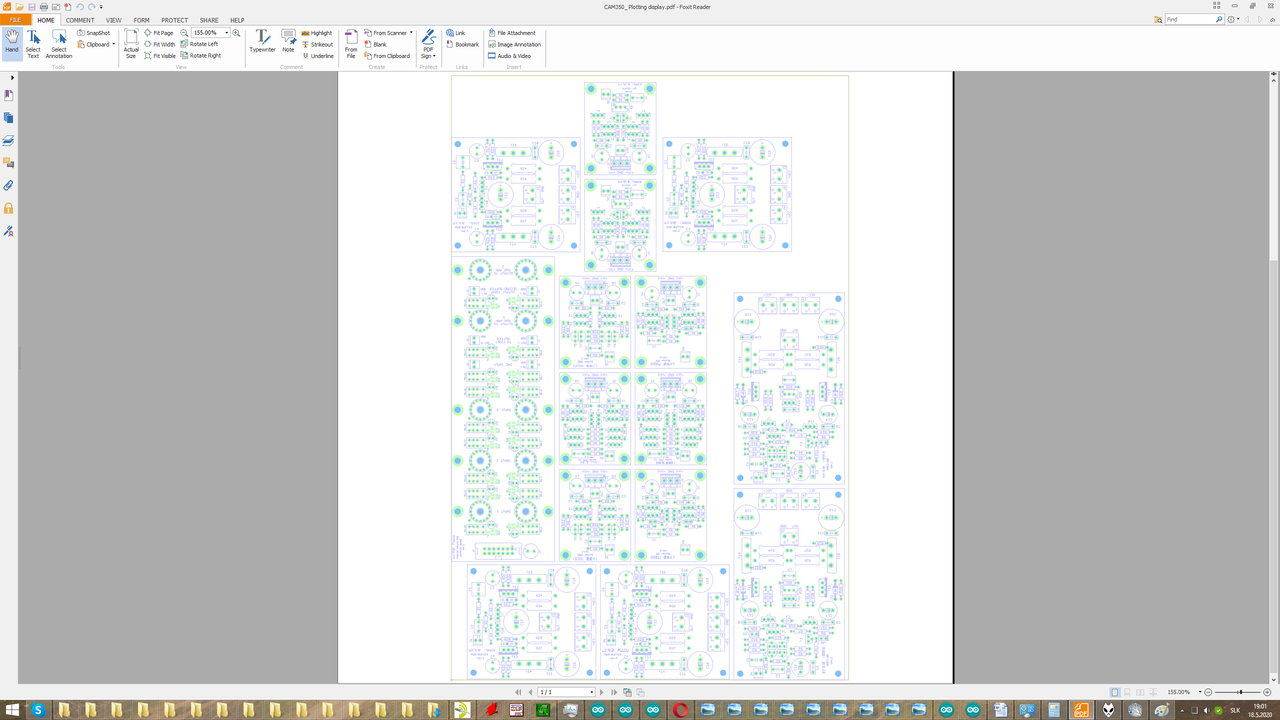1280x720 pixels.
Task: Open the page number dropdown
Action: (592, 692)
